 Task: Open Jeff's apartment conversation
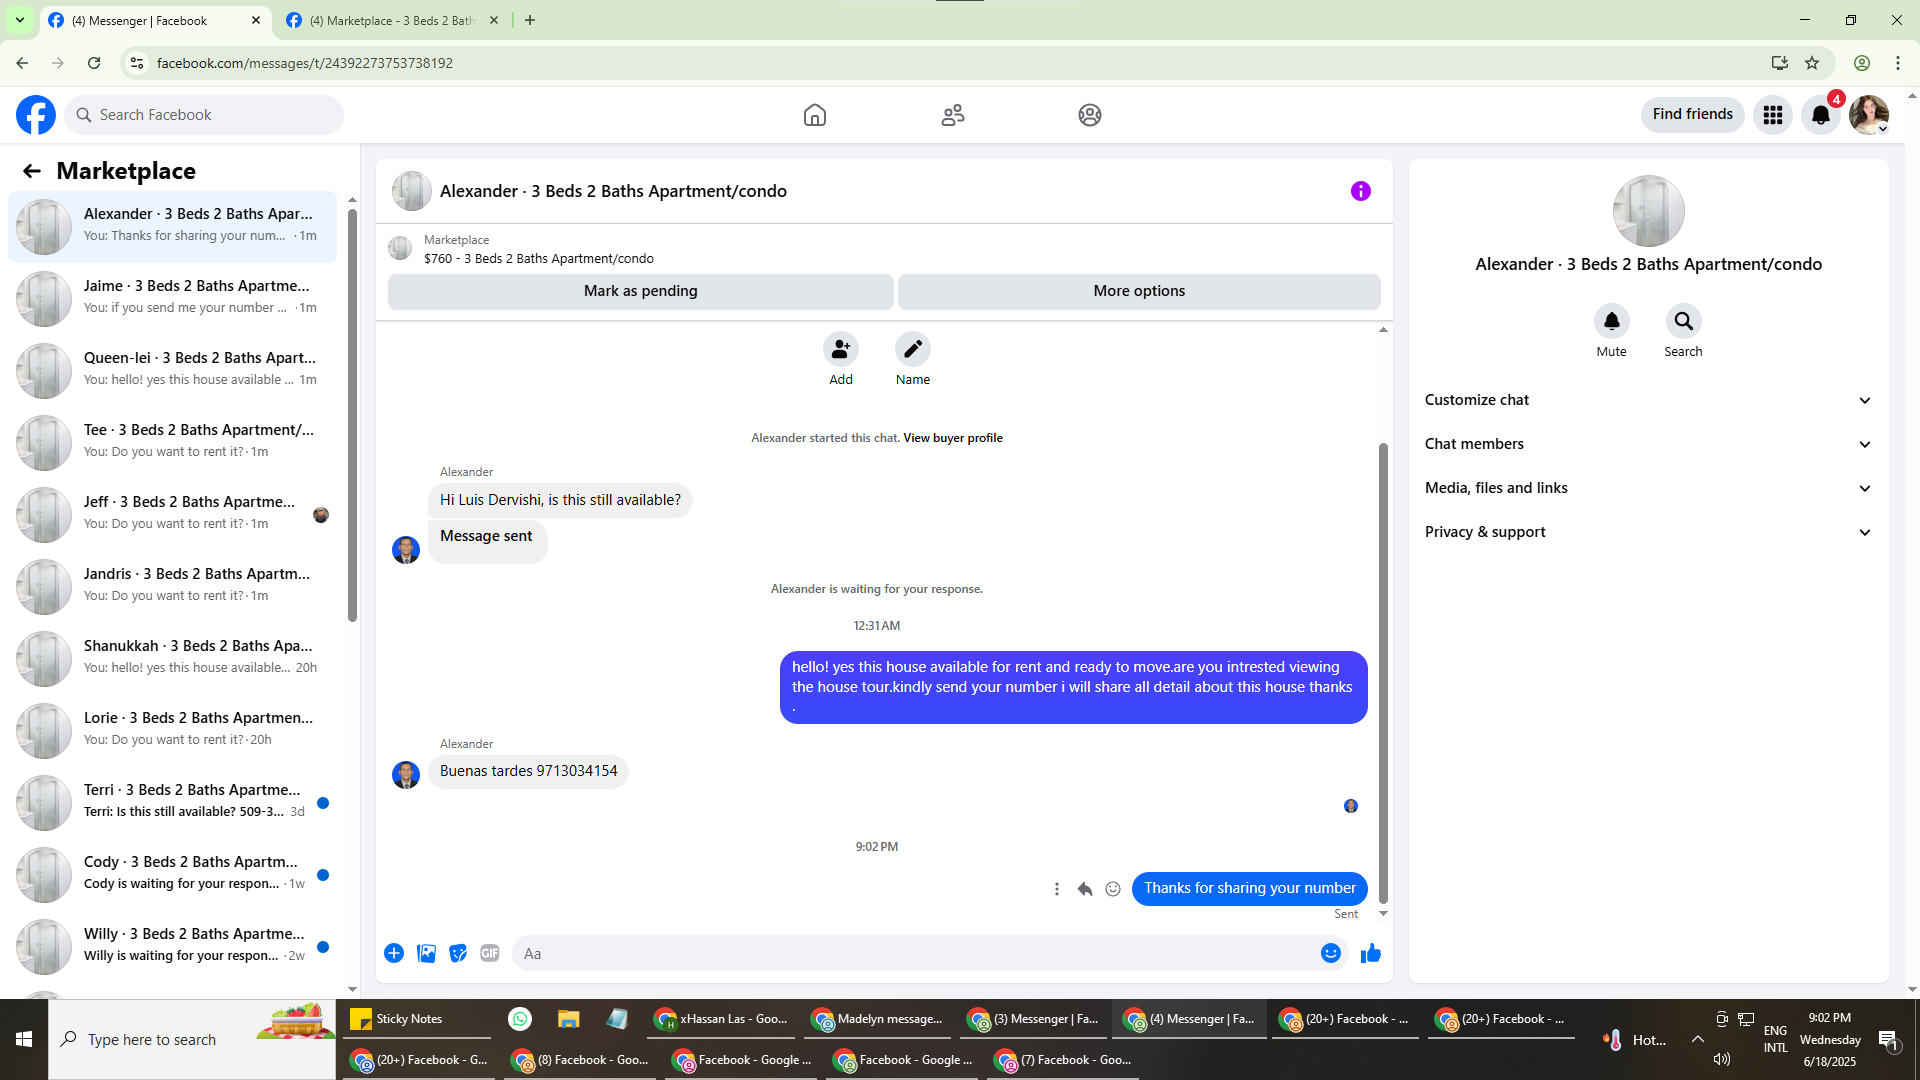point(173,513)
